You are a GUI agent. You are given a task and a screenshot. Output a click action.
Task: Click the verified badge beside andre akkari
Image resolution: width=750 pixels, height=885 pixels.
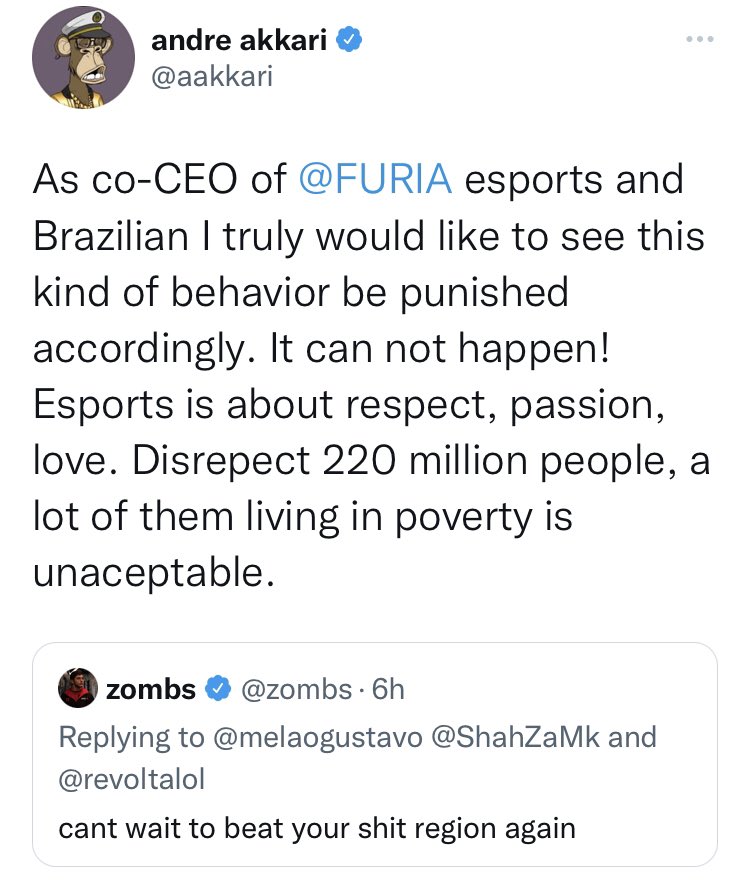(347, 41)
